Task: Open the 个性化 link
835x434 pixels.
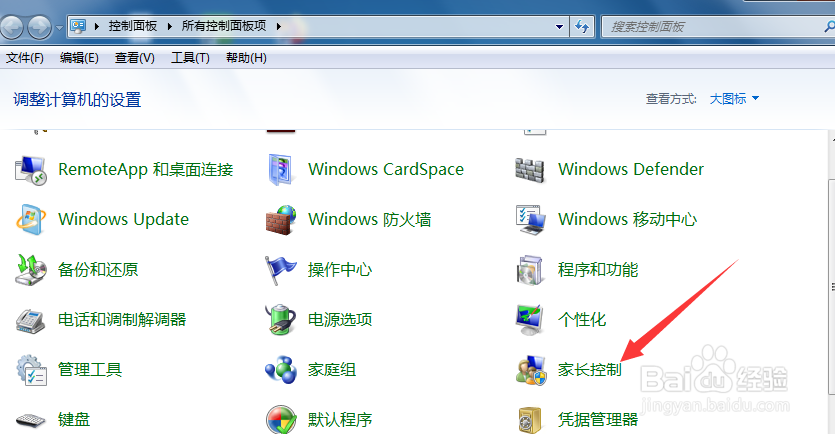Action: 582,320
